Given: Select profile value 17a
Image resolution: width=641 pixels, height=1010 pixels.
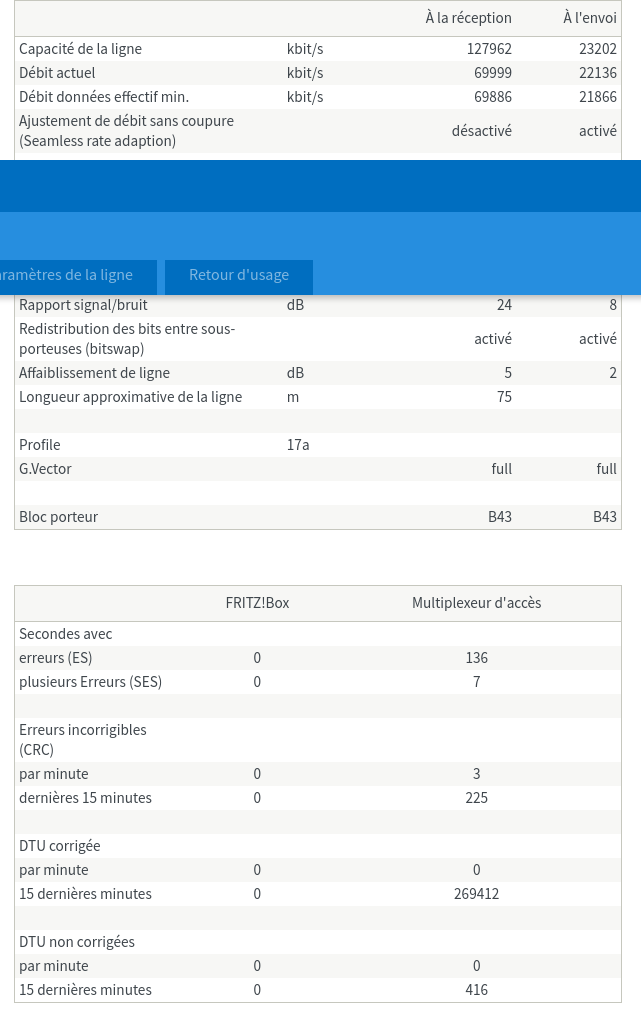Looking at the screenshot, I should point(298,445).
